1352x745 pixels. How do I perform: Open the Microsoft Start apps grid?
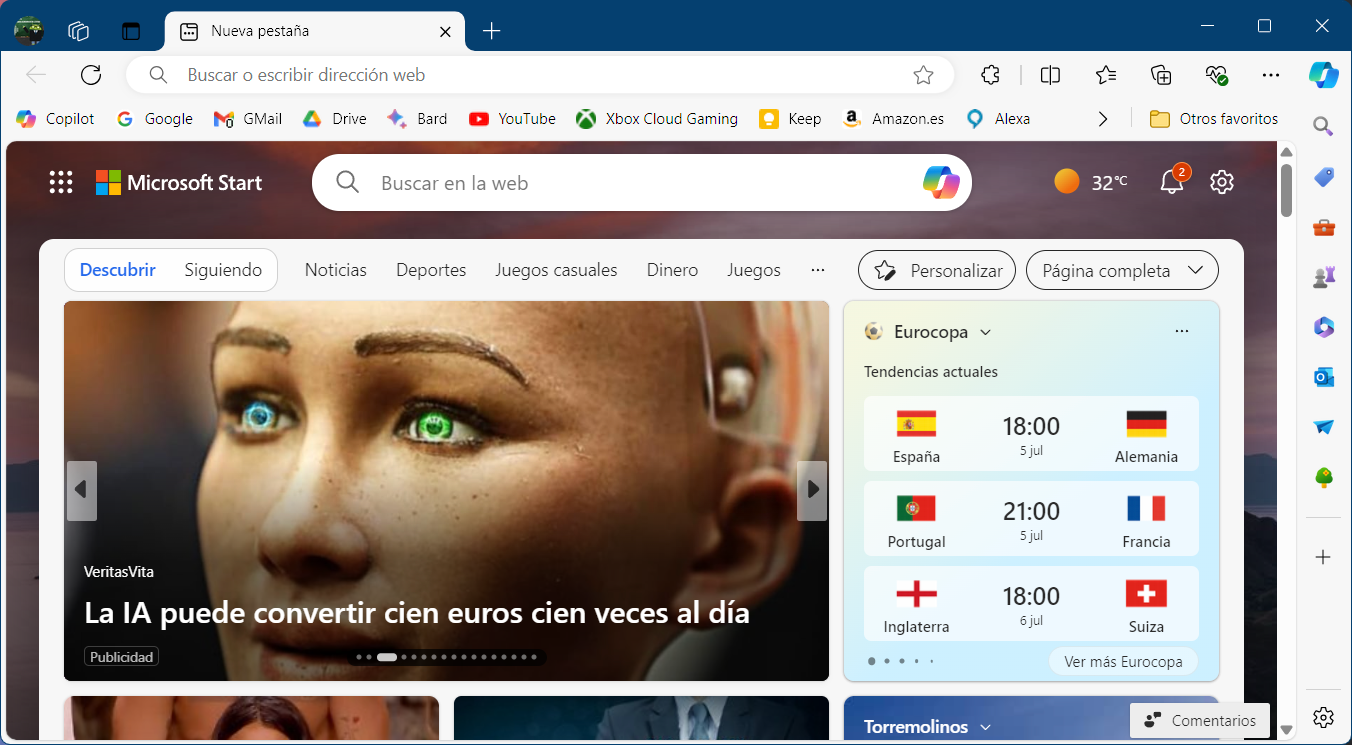click(x=61, y=182)
